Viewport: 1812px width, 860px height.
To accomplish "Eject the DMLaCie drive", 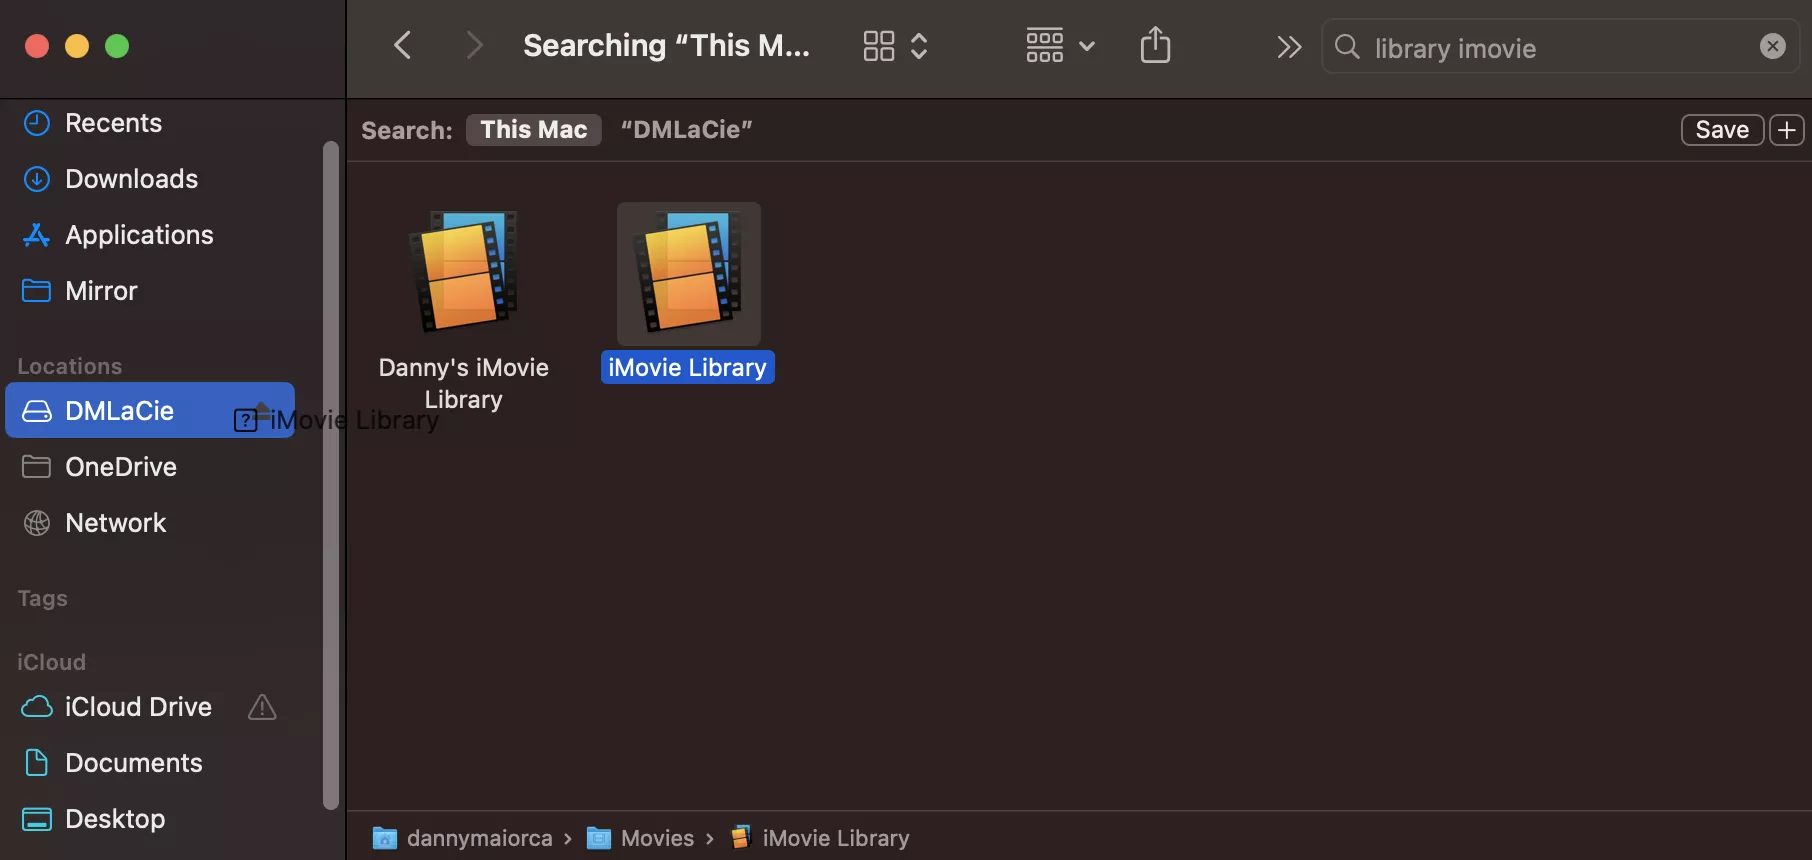I will pyautogui.click(x=262, y=409).
